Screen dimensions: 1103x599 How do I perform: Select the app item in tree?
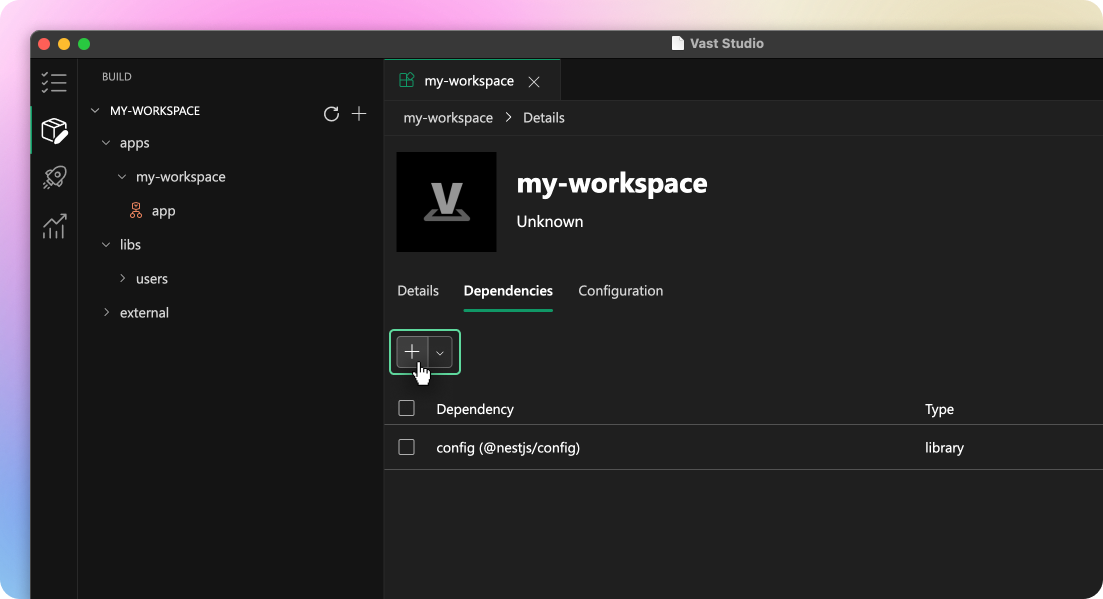tap(163, 211)
